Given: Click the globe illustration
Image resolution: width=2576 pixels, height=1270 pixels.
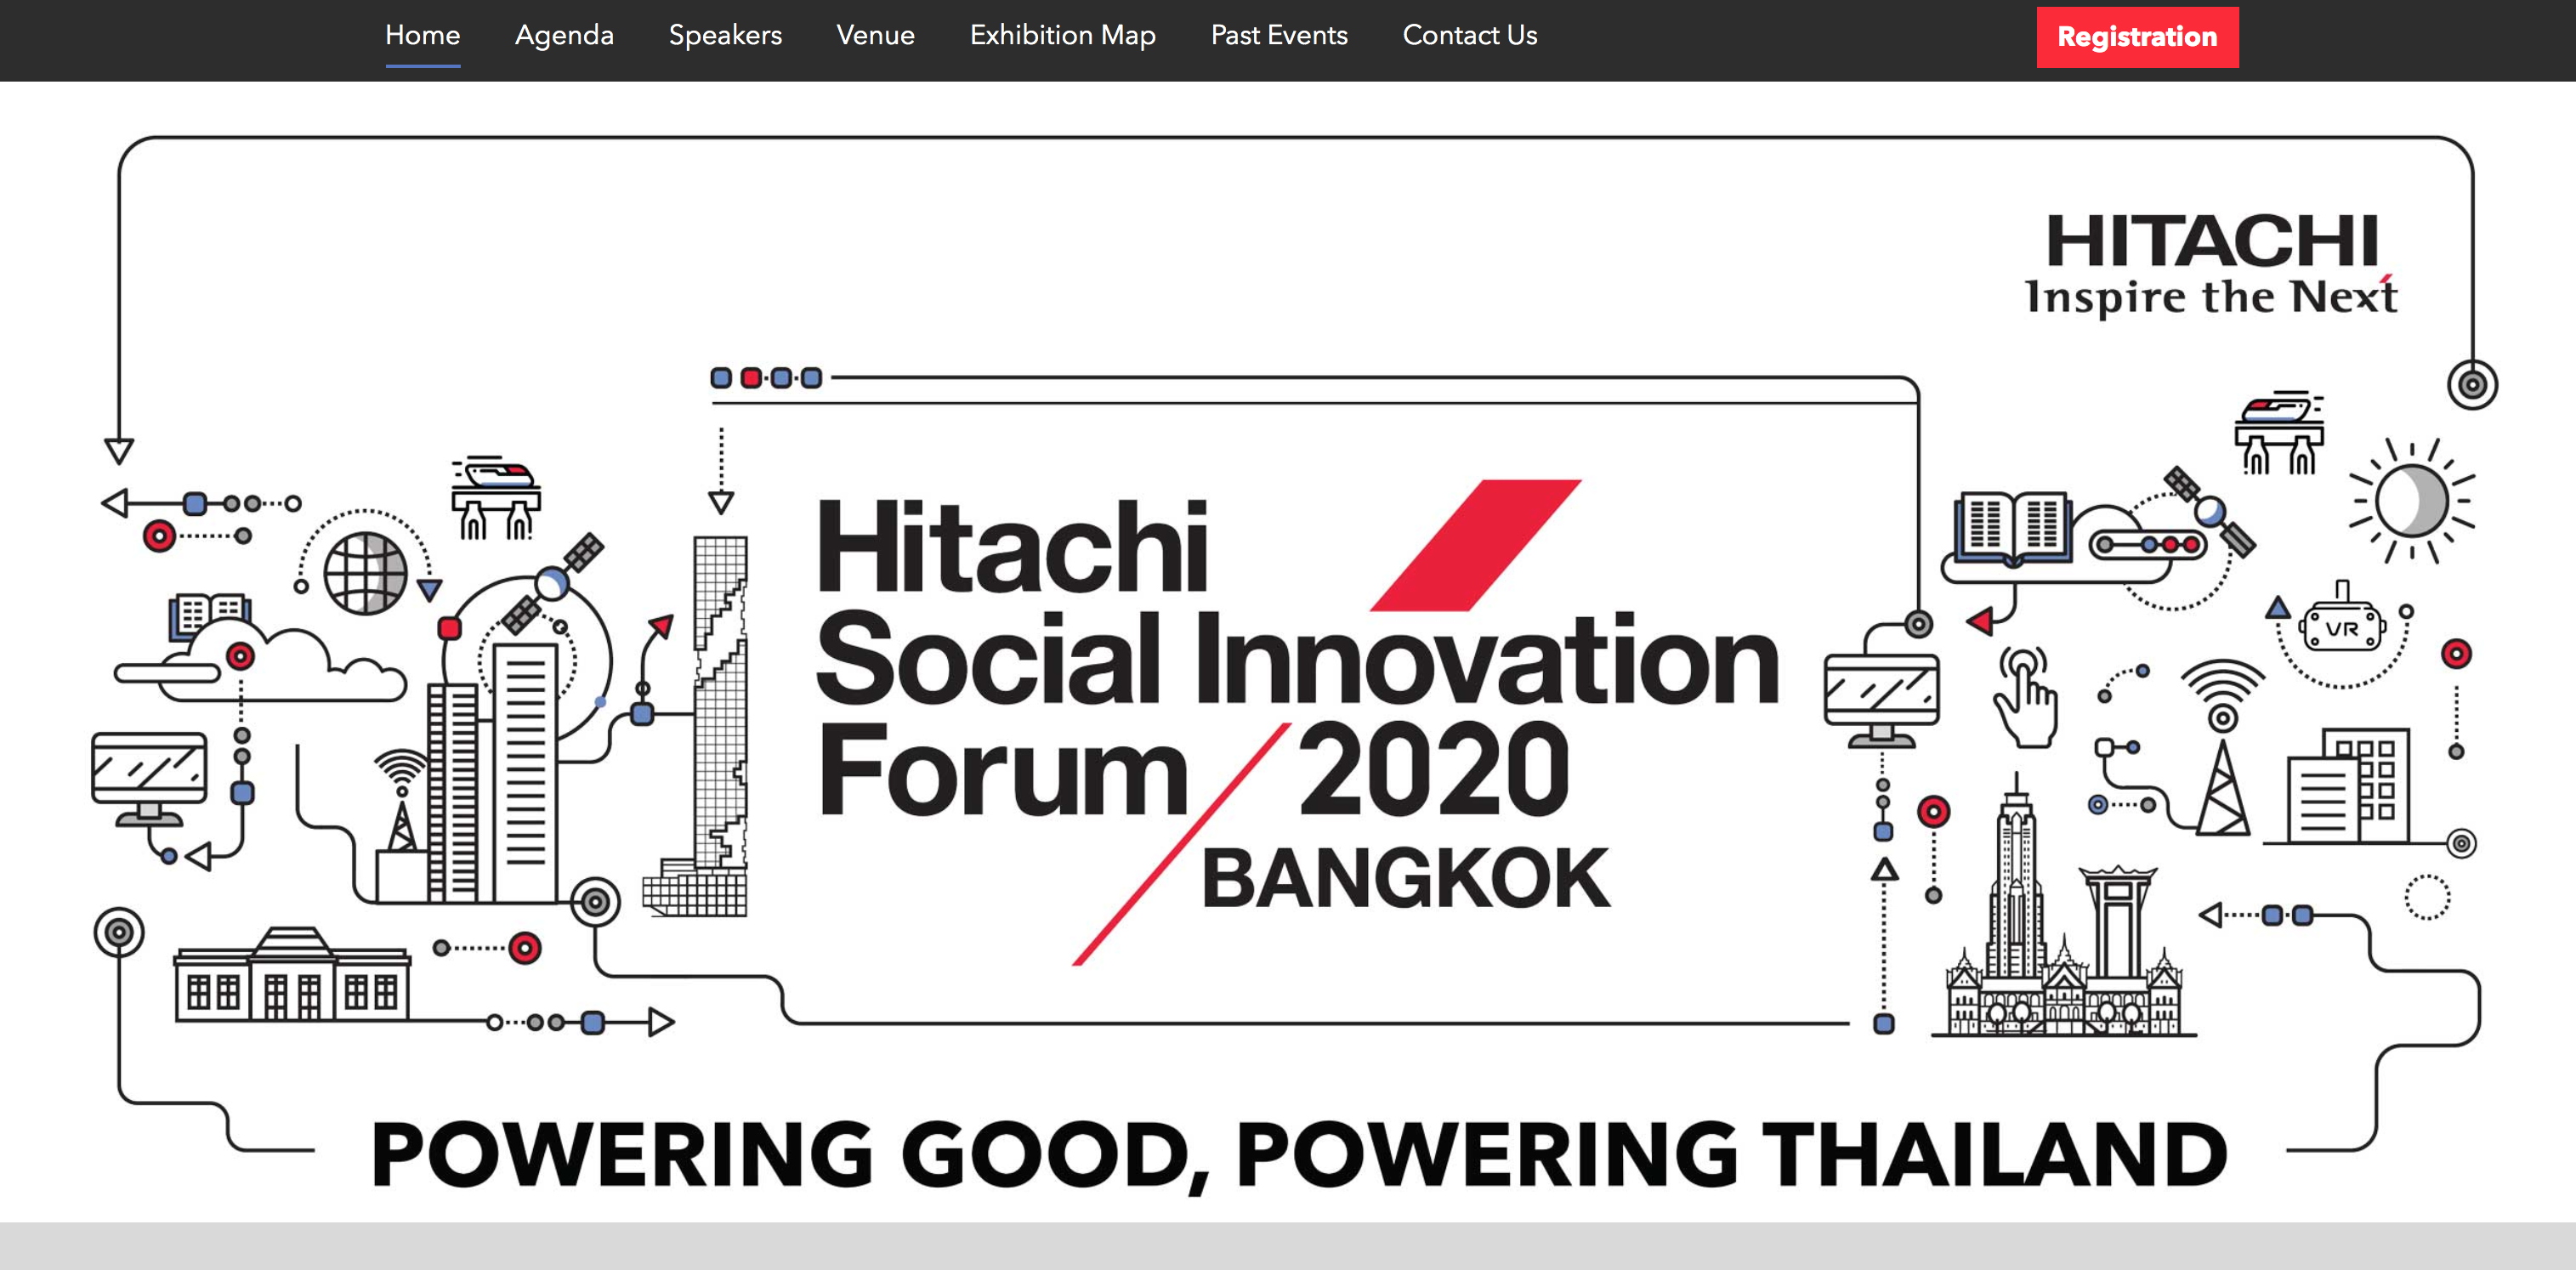Looking at the screenshot, I should coord(365,573).
